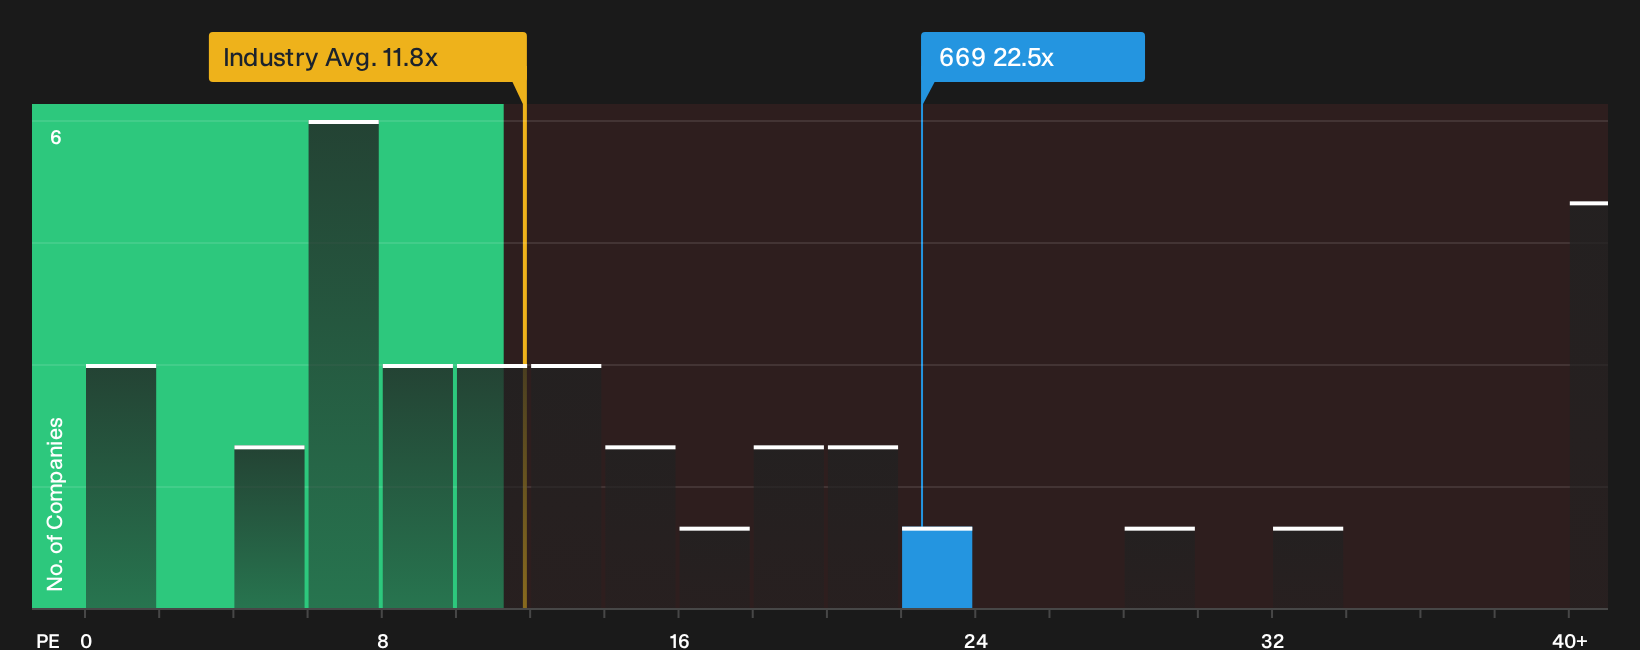Click the histogram bar starting at PE 0
Image resolution: width=1640 pixels, height=650 pixels.
[x=121, y=486]
